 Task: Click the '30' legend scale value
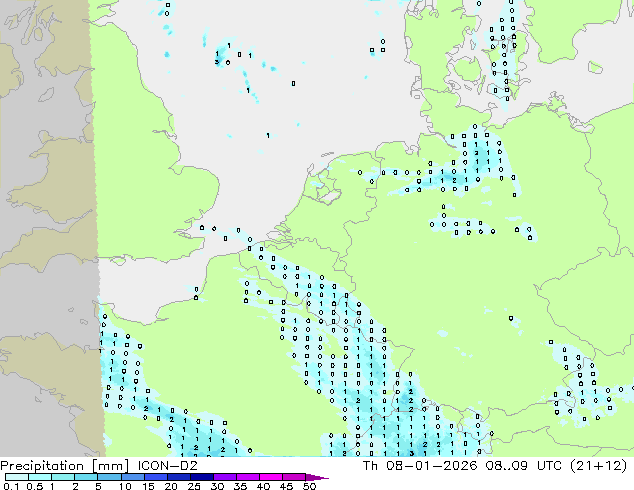point(217,486)
